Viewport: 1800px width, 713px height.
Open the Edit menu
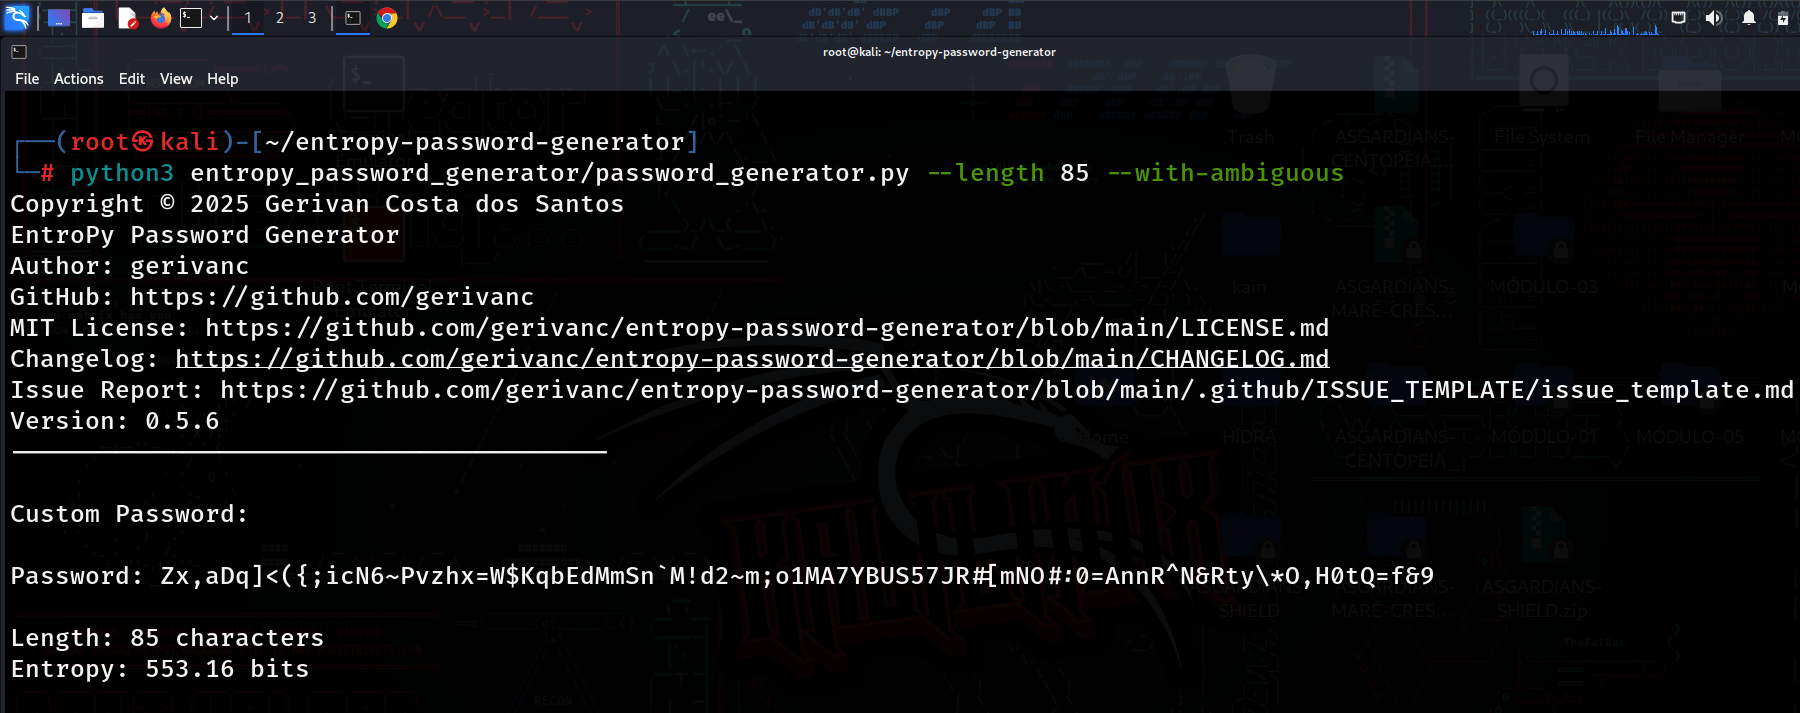(x=132, y=79)
